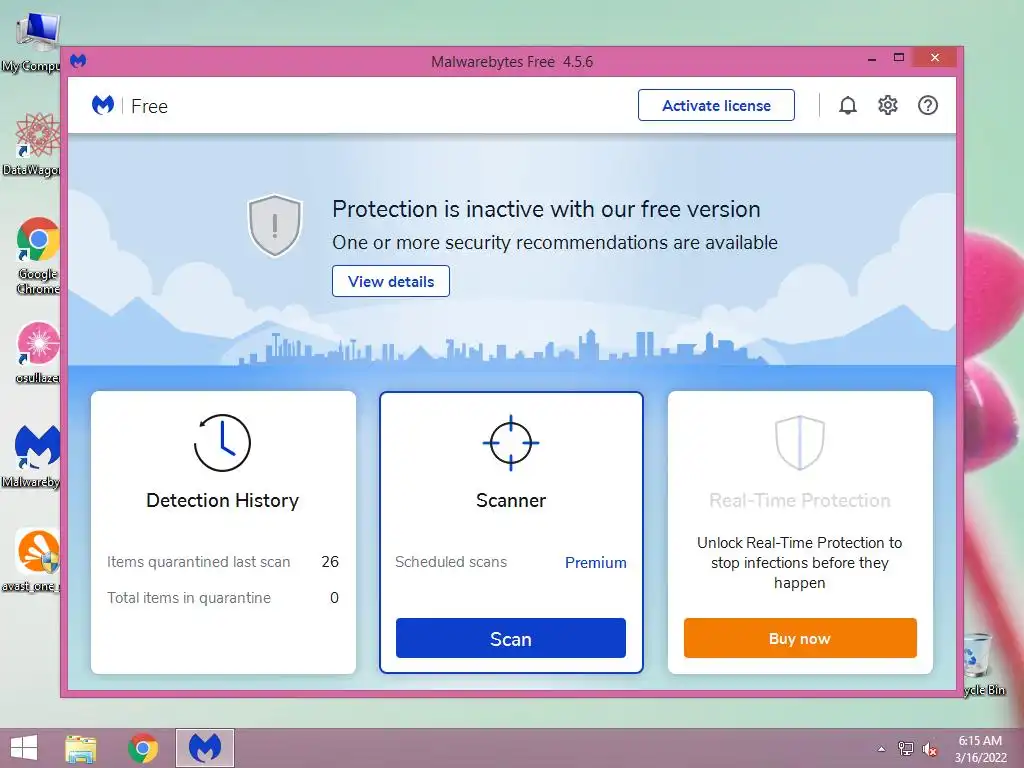Close the Malwarebytes window
1024x768 pixels.
[935, 57]
